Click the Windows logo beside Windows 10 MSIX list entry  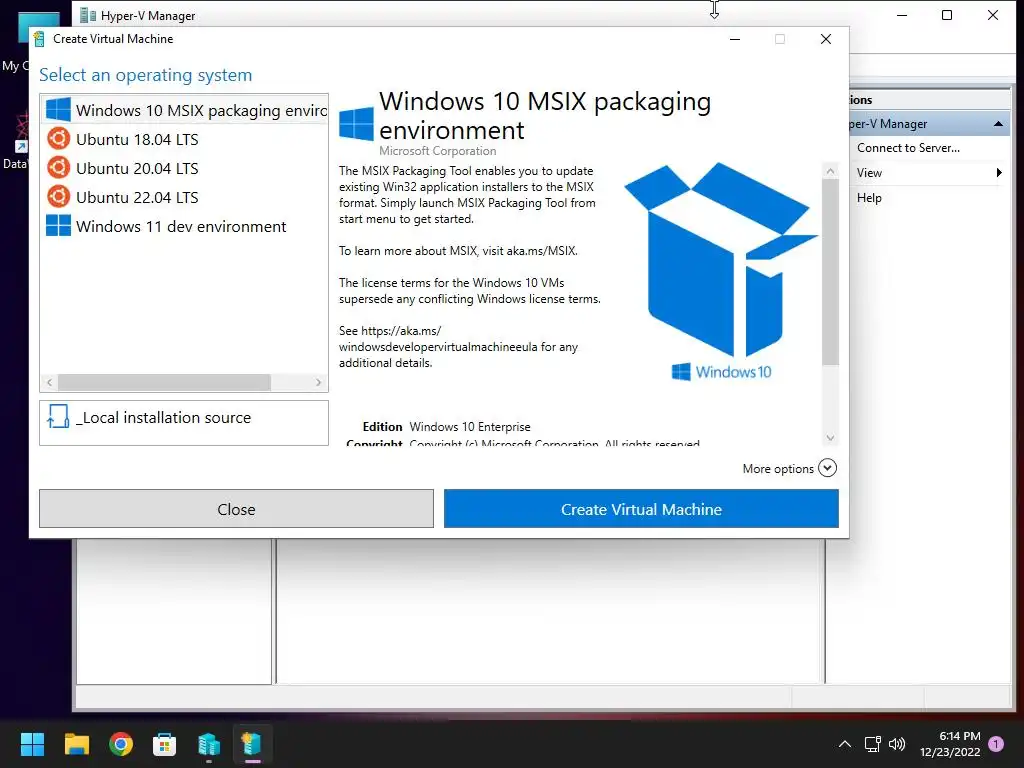(x=58, y=109)
